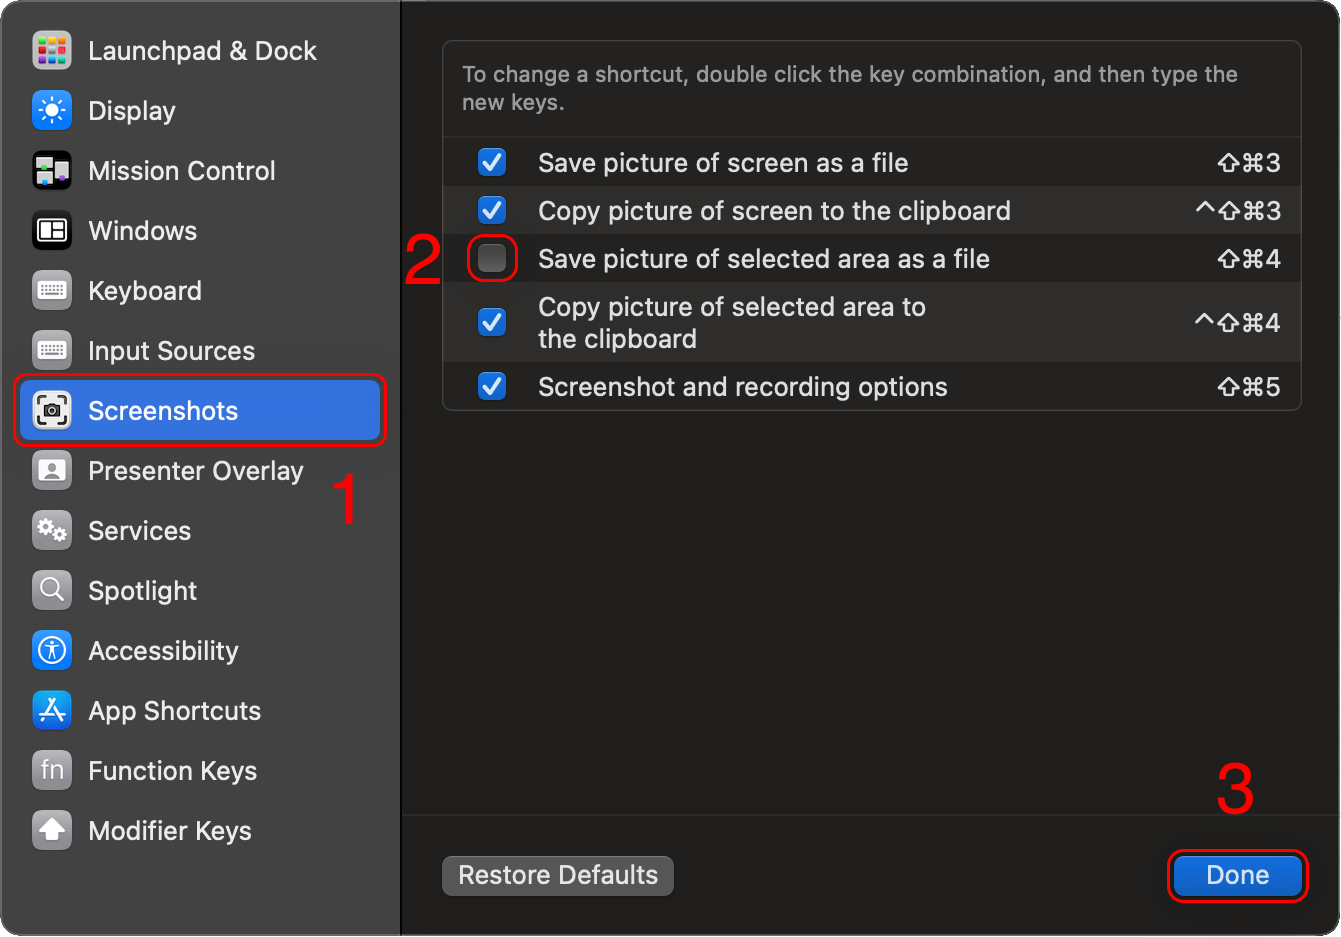Open Mission Control via its sidebar icon
This screenshot has width=1341, height=937.
[52, 171]
